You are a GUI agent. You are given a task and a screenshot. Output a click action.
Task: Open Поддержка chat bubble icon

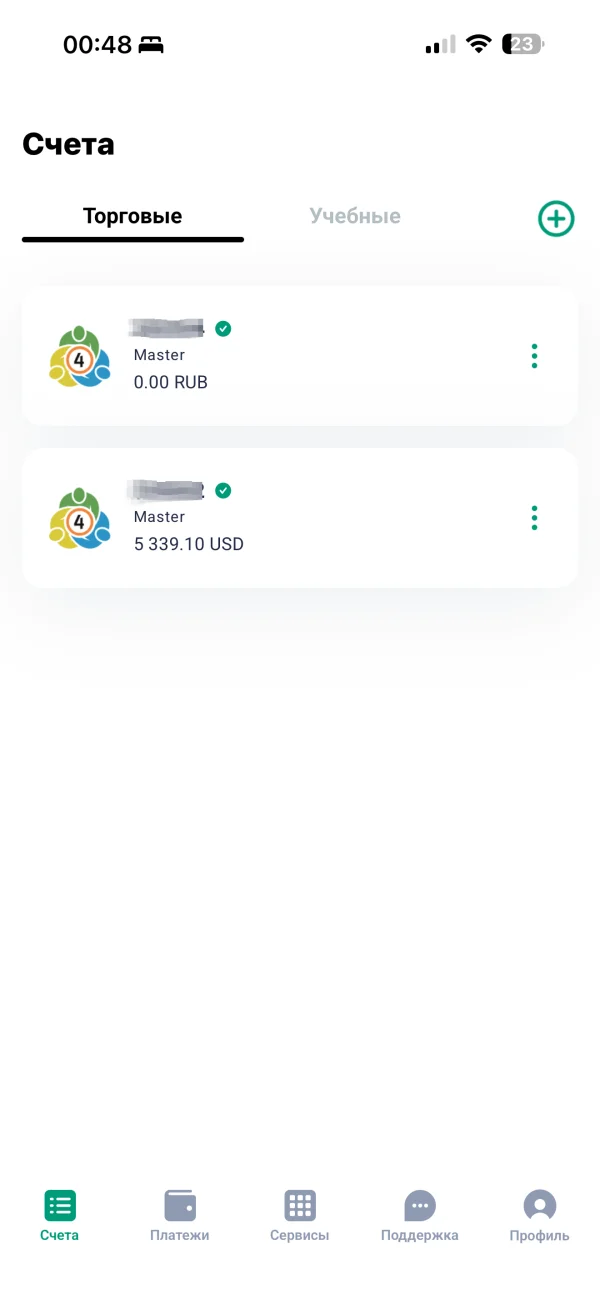point(420,1206)
